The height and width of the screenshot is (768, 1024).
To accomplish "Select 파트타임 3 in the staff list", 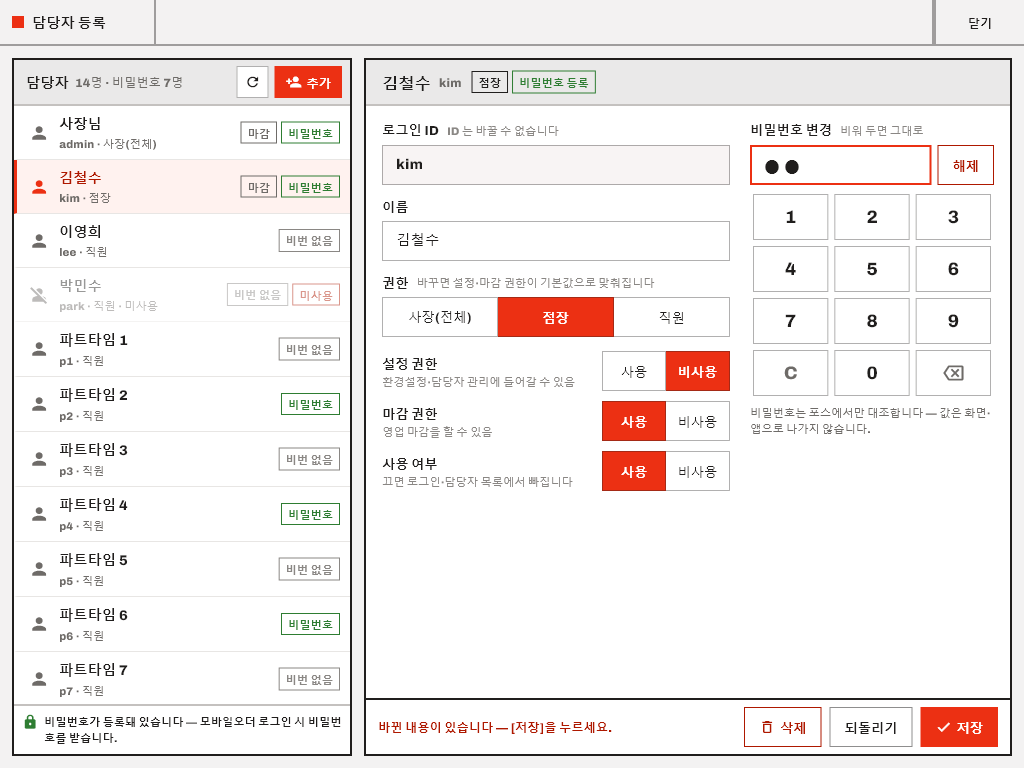I will (182, 459).
